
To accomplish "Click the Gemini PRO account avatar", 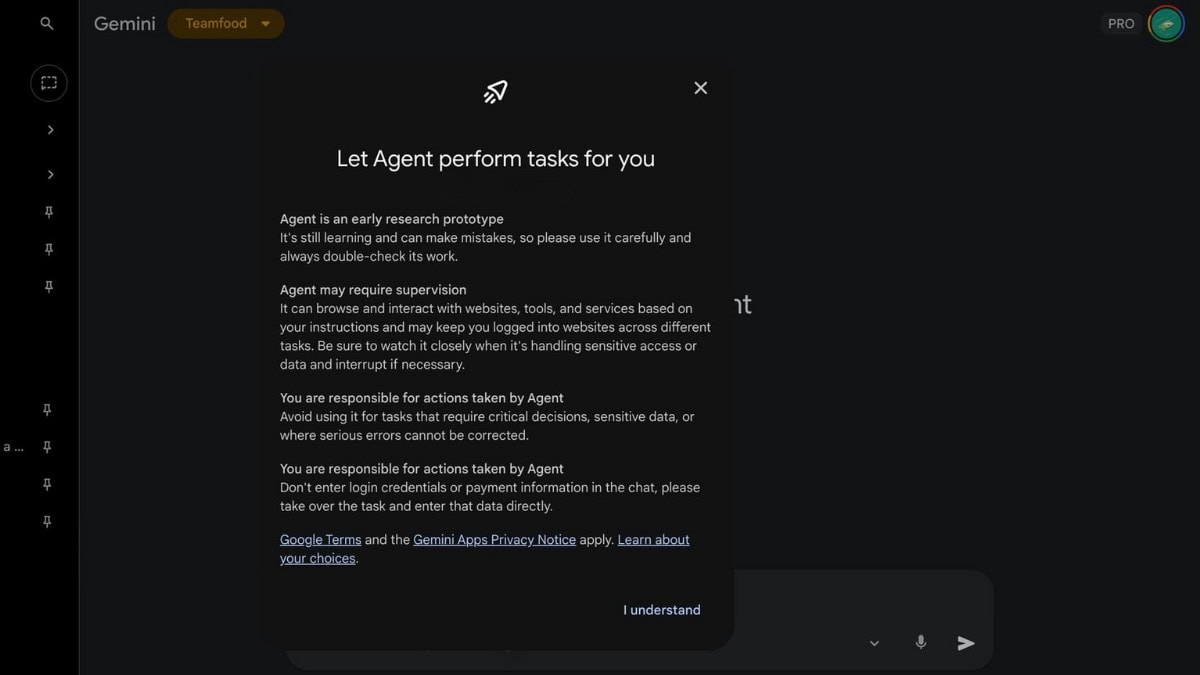I will tap(1166, 23).
